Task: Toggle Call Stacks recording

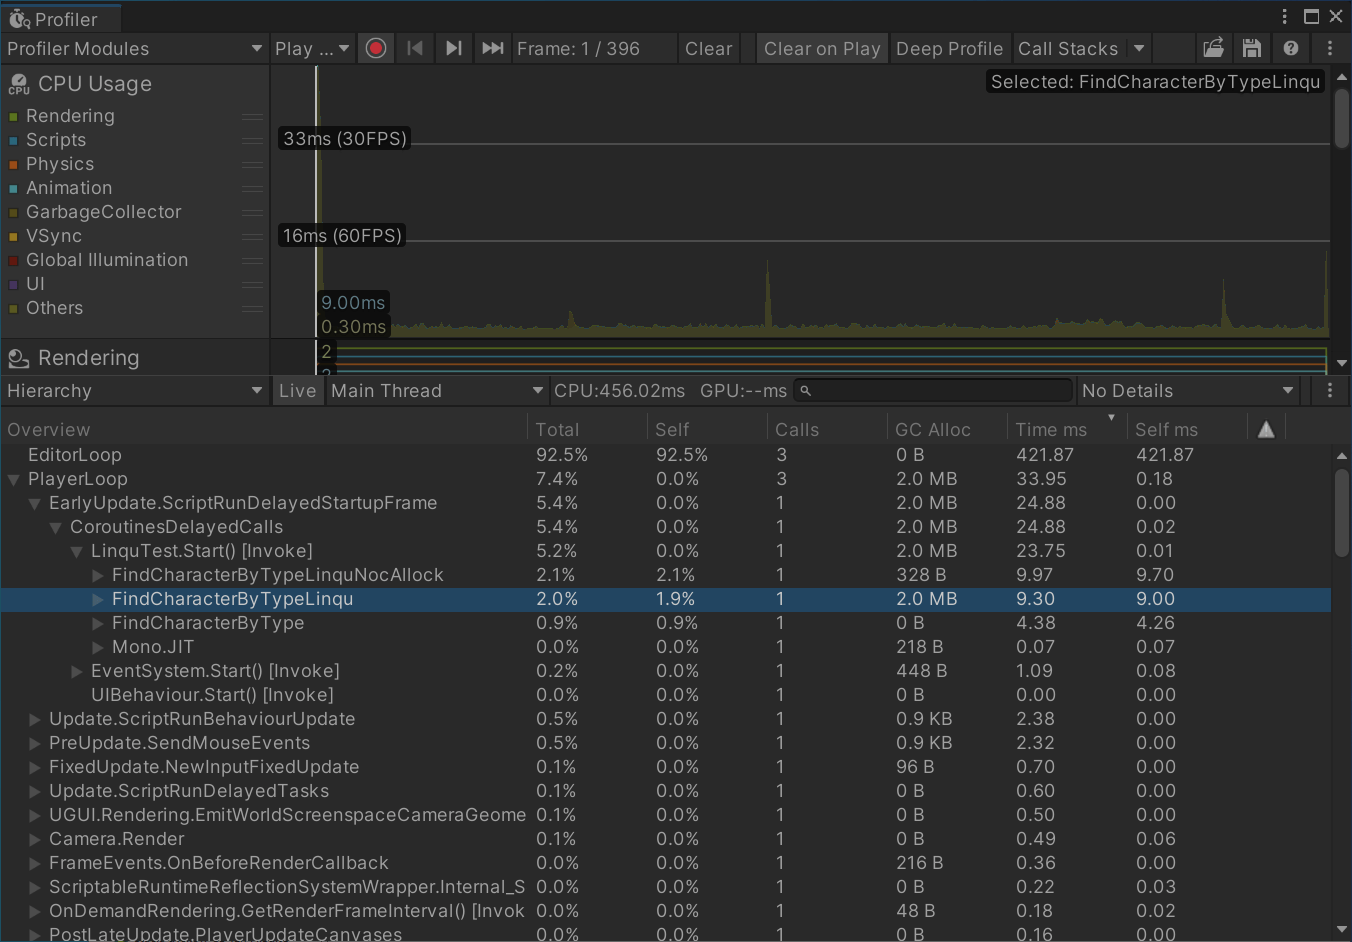Action: pyautogui.click(x=1068, y=48)
